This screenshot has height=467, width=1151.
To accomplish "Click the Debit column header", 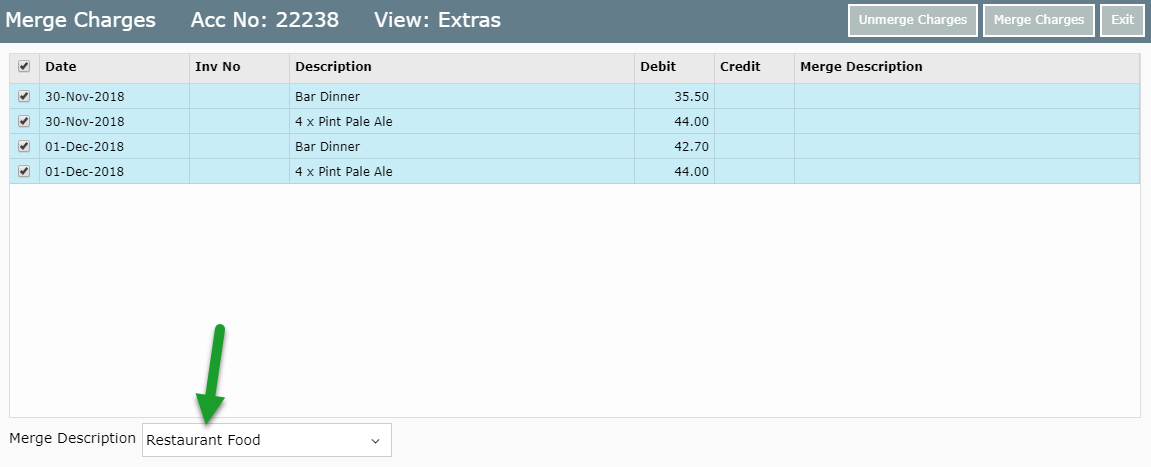I will point(658,67).
